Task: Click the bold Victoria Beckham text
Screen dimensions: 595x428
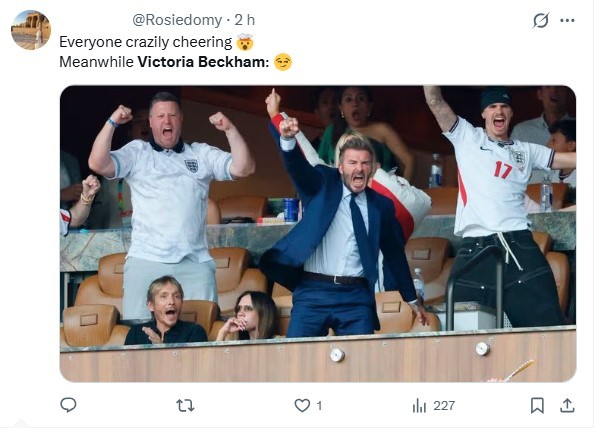Action: pyautogui.click(x=203, y=62)
